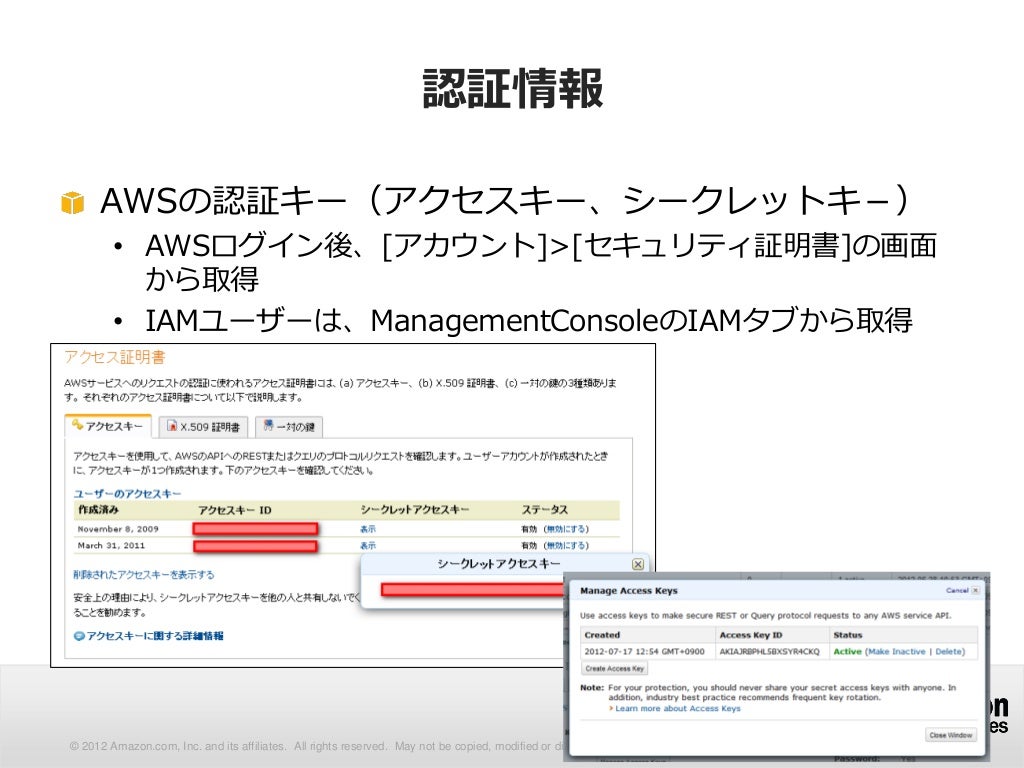This screenshot has width=1024, height=768.
Task: Close the シークレットアクセスキー popup
Action: click(x=638, y=564)
